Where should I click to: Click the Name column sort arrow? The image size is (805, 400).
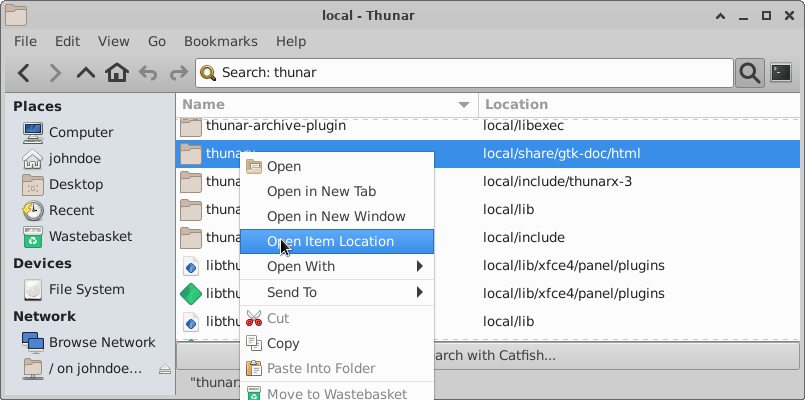pos(464,105)
